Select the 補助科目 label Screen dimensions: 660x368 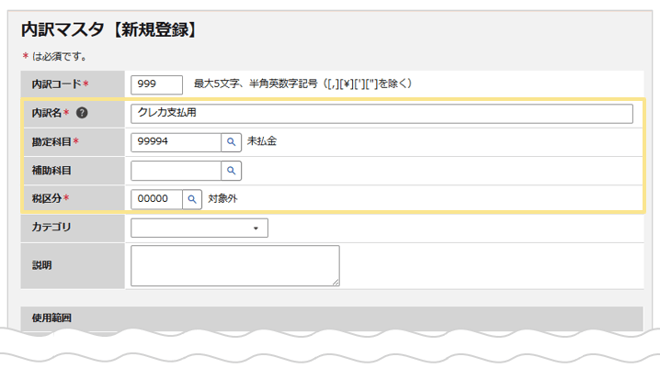51,171
